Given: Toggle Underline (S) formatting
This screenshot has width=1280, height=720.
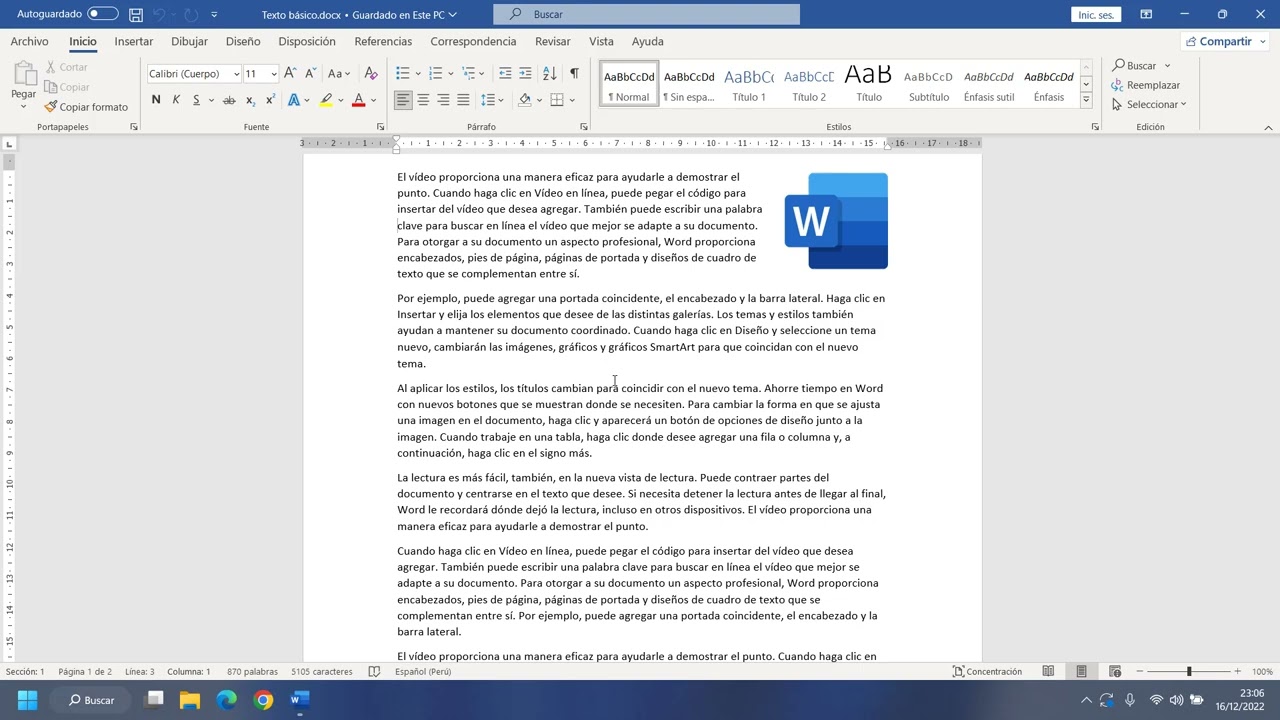Looking at the screenshot, I should pos(196,100).
